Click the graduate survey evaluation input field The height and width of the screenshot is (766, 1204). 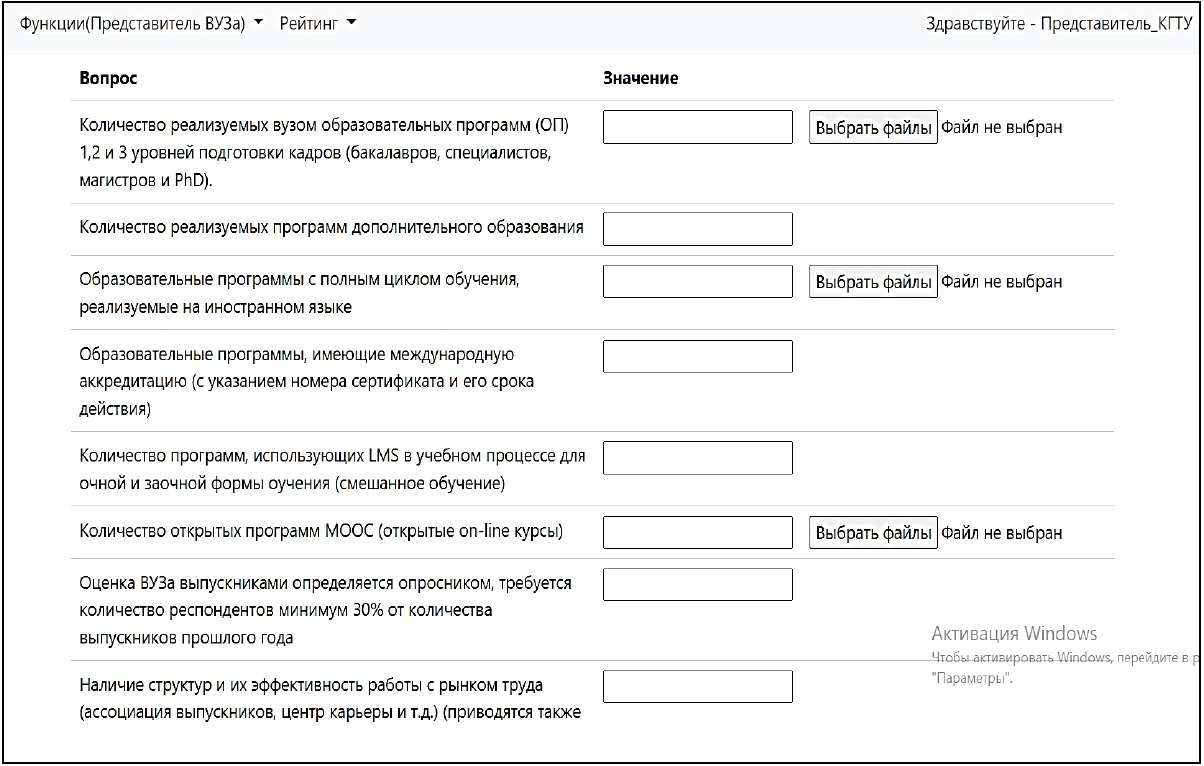(x=698, y=585)
